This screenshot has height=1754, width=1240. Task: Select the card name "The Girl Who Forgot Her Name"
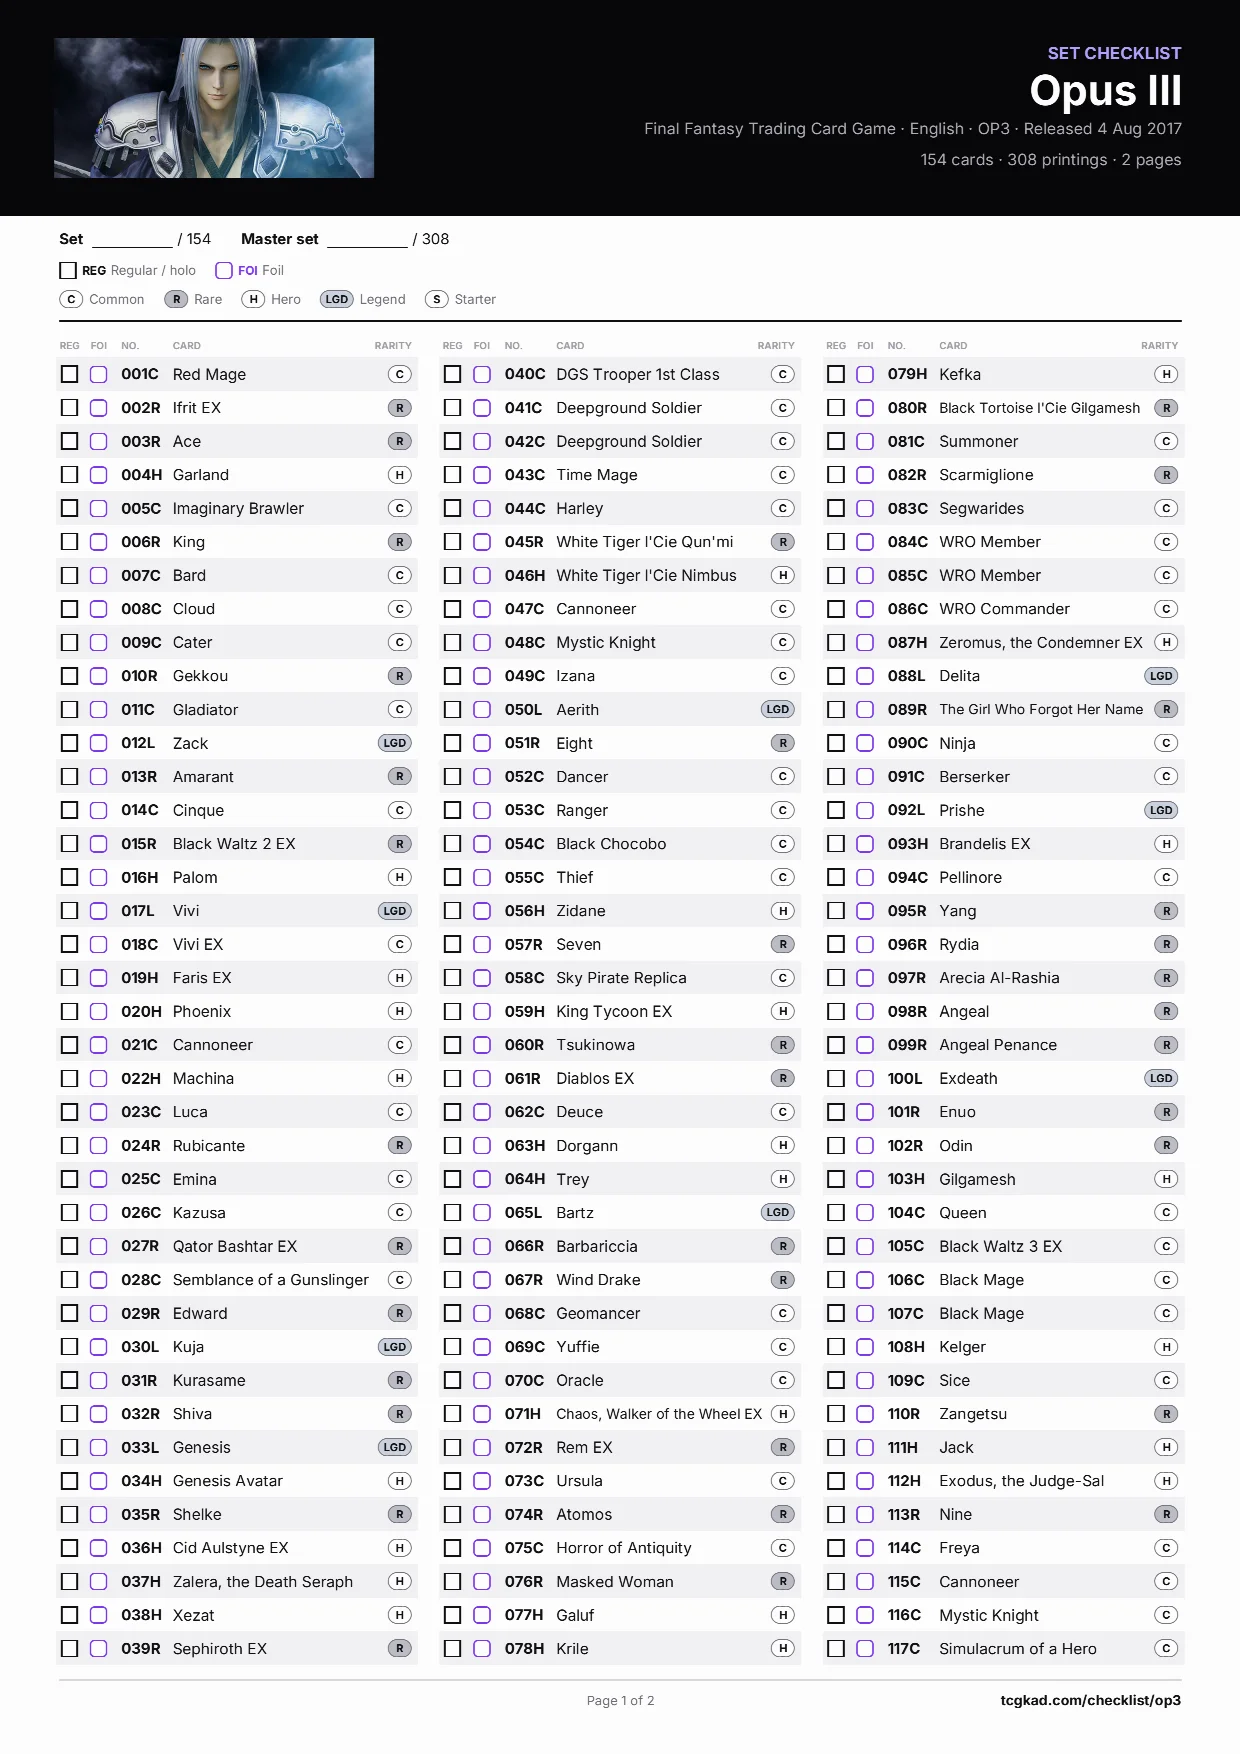coord(1041,709)
